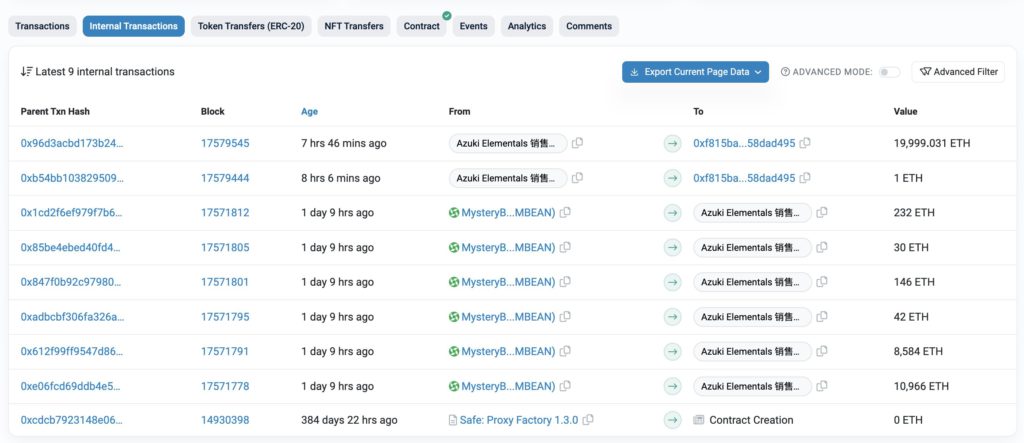Open the NFT Transfers tab
Image resolution: width=1024 pixels, height=443 pixels.
pos(354,26)
